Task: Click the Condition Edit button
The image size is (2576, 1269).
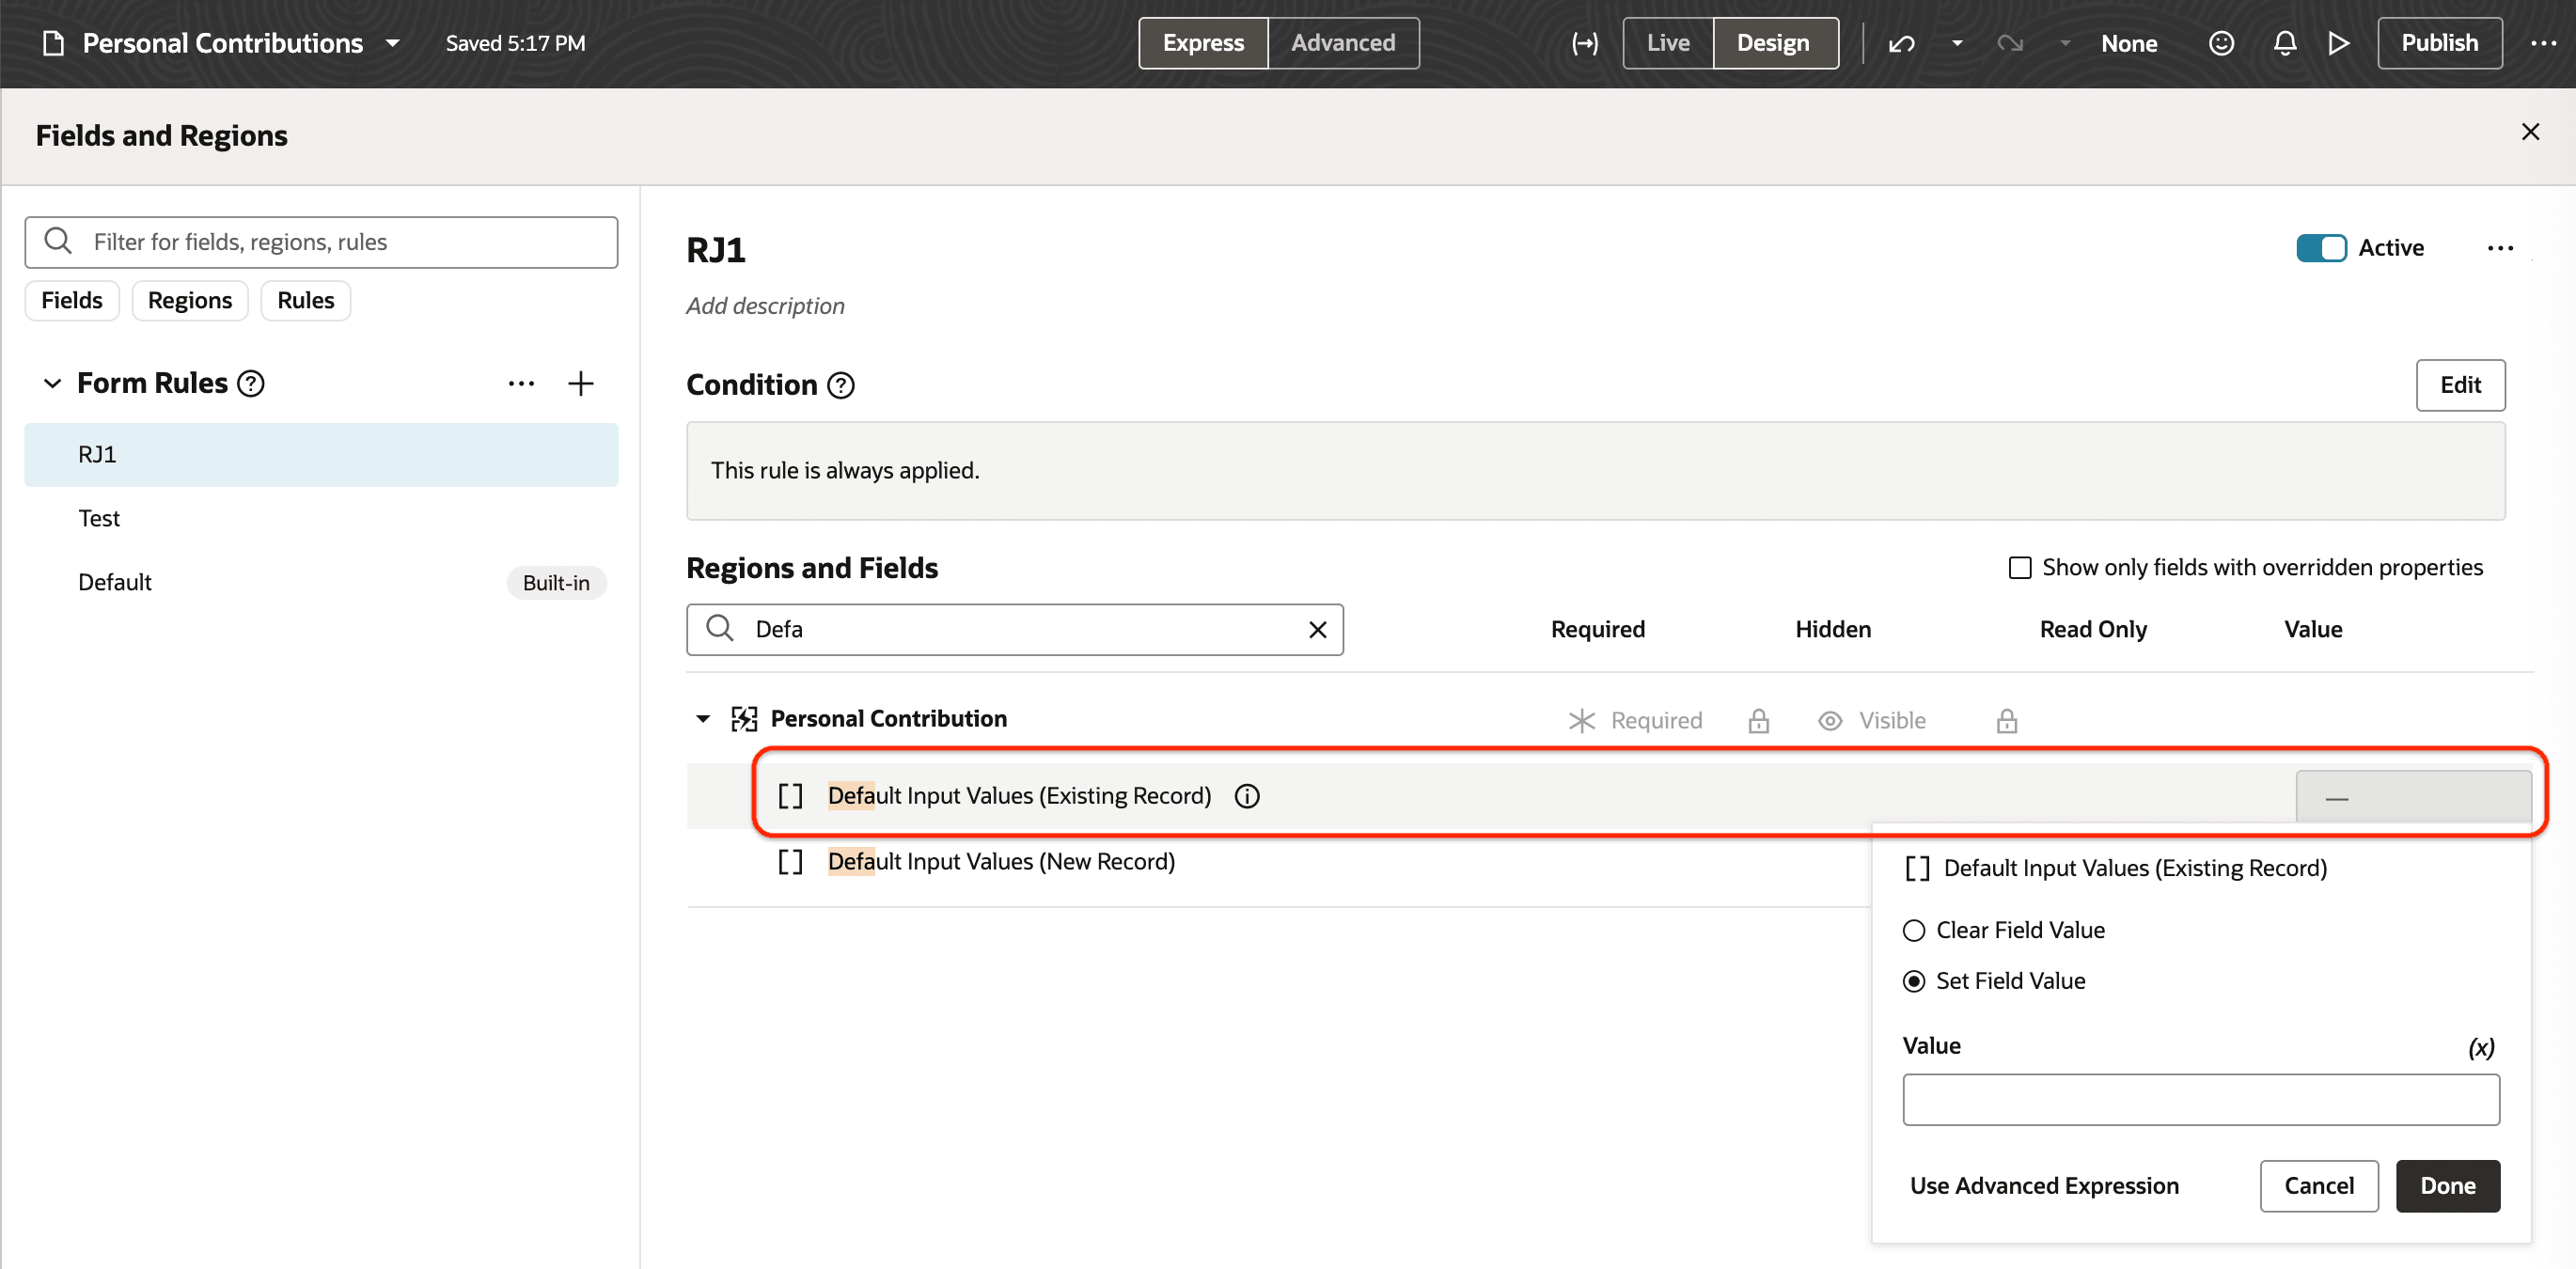Action: pos(2460,385)
